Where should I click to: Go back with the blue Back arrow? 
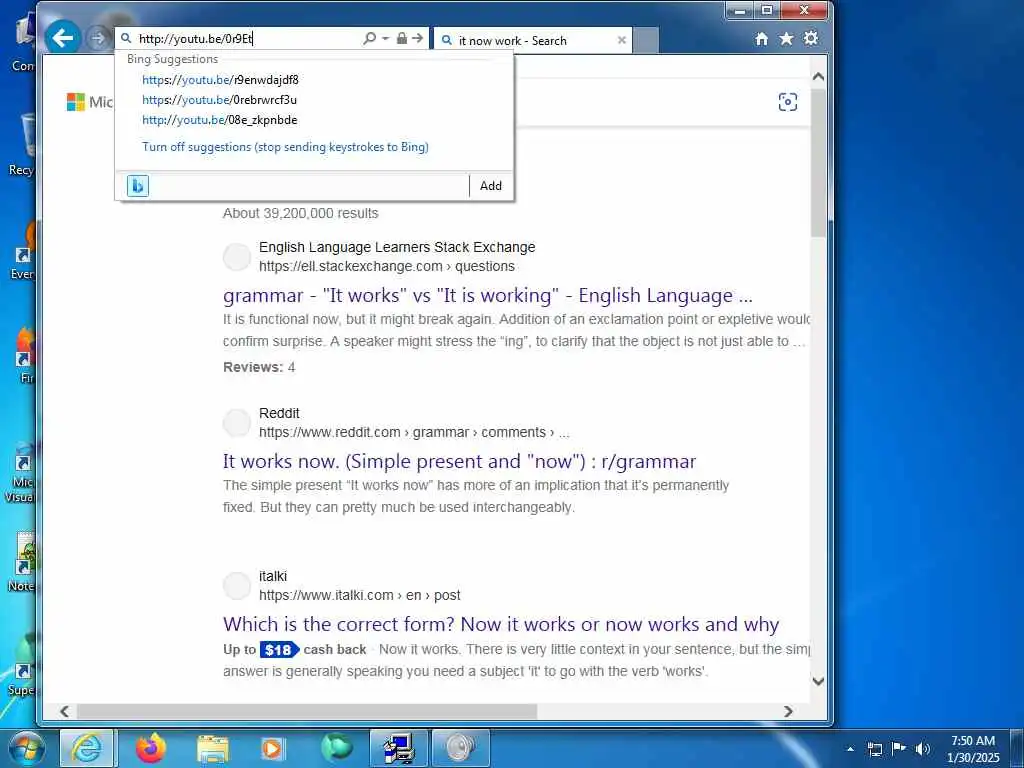click(63, 38)
